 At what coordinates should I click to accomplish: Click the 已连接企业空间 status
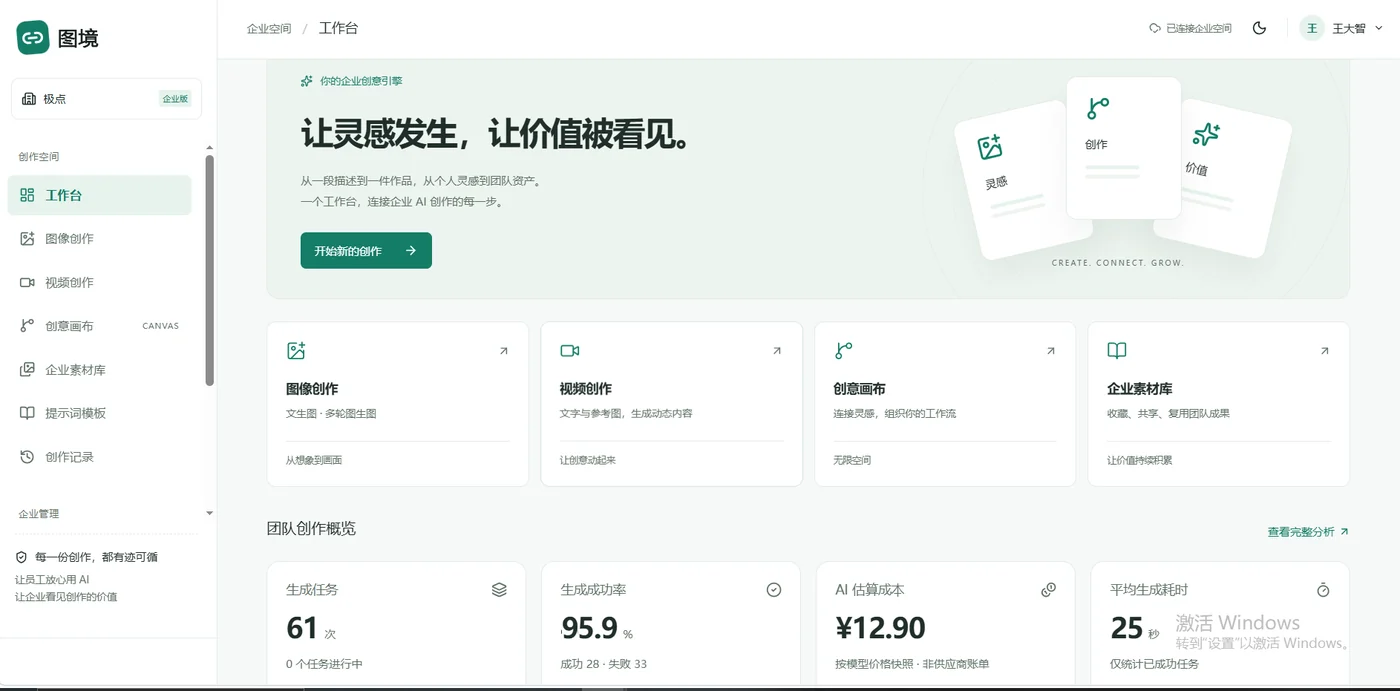[x=1190, y=29]
